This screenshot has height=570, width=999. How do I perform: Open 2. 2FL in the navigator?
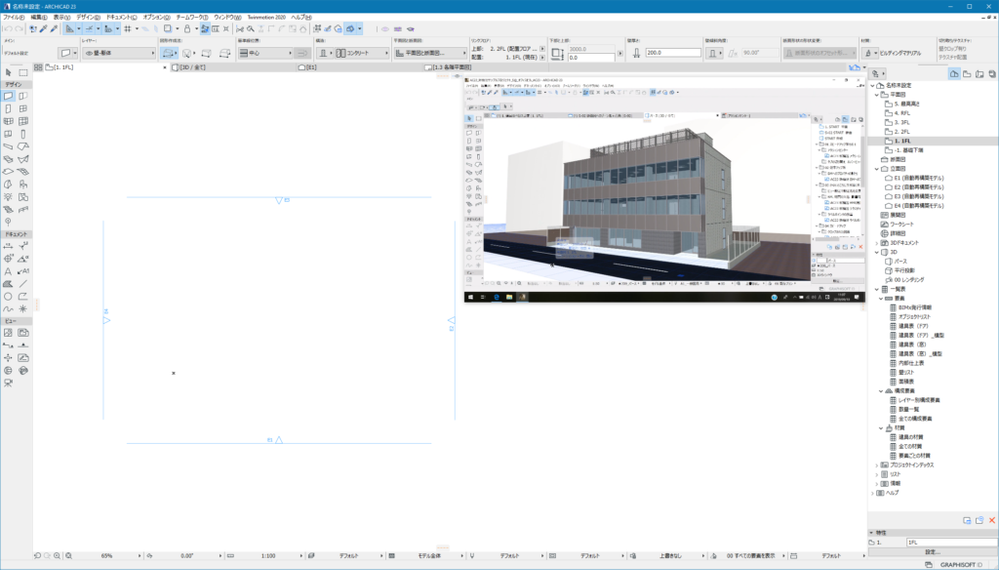tap(902, 132)
